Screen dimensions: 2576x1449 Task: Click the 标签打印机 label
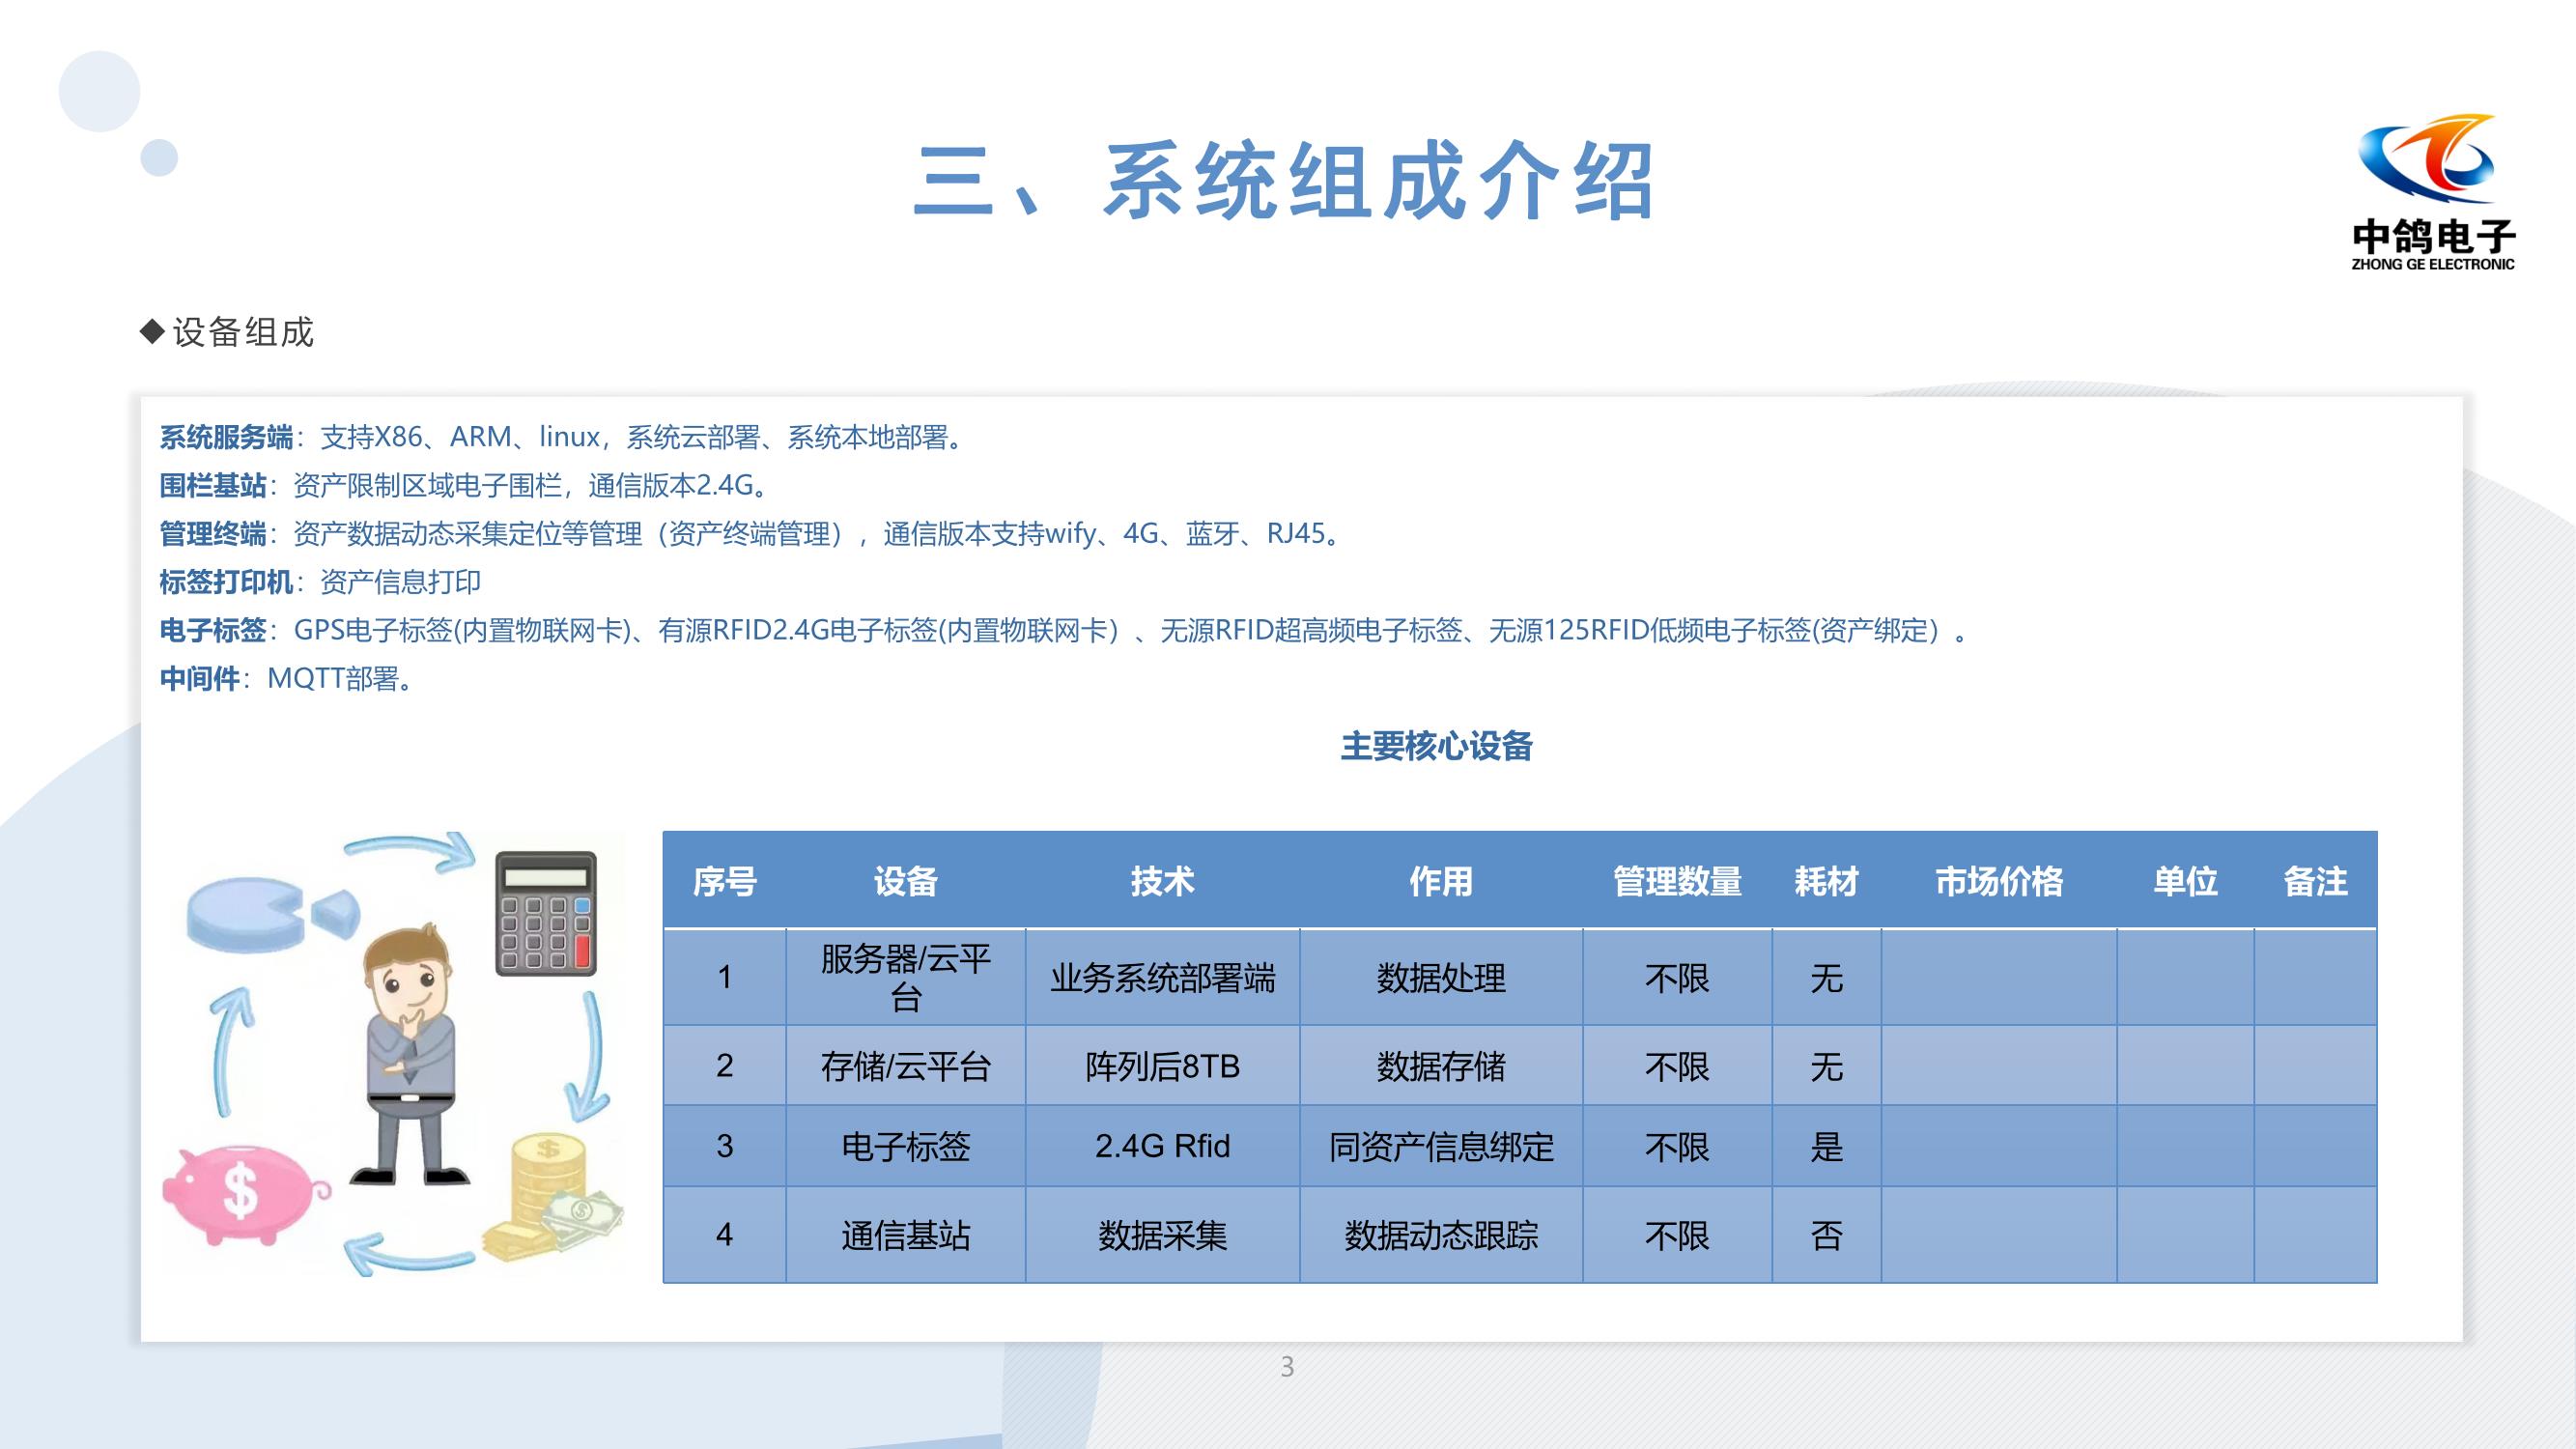coord(226,581)
